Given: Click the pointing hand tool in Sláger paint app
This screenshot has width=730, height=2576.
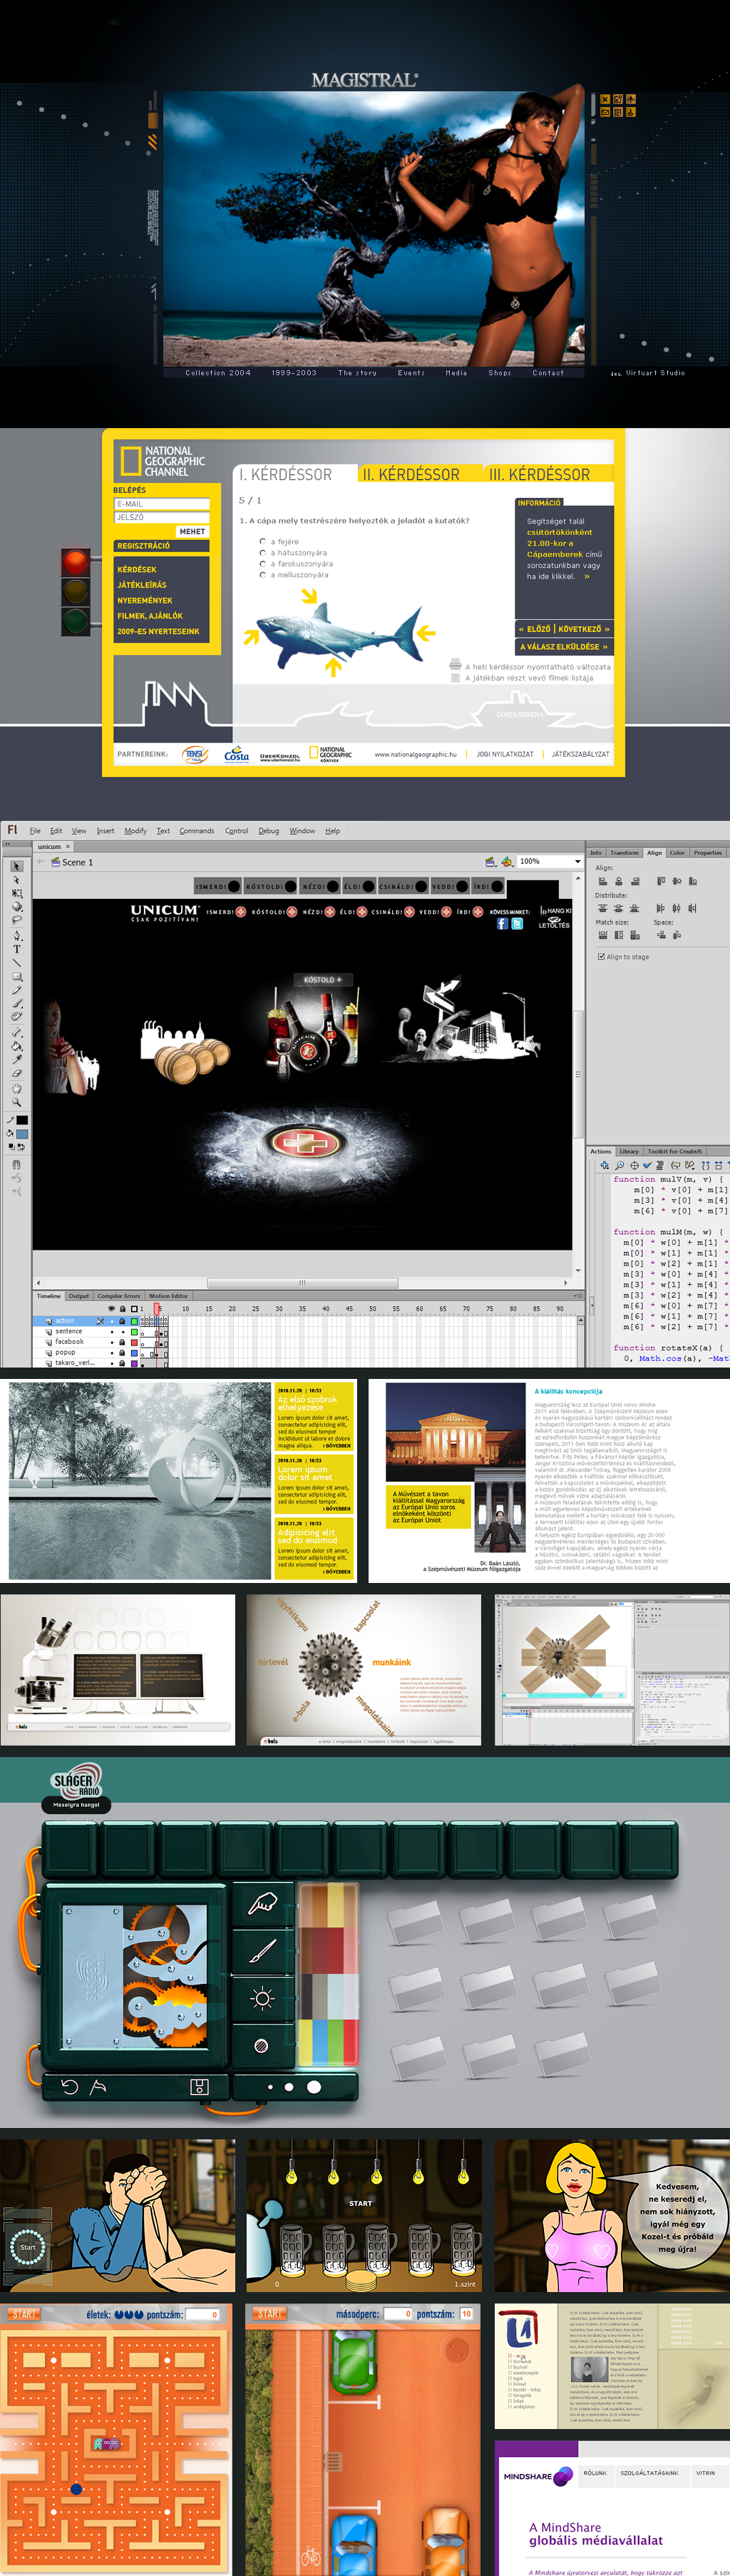Looking at the screenshot, I should pyautogui.click(x=263, y=1904).
